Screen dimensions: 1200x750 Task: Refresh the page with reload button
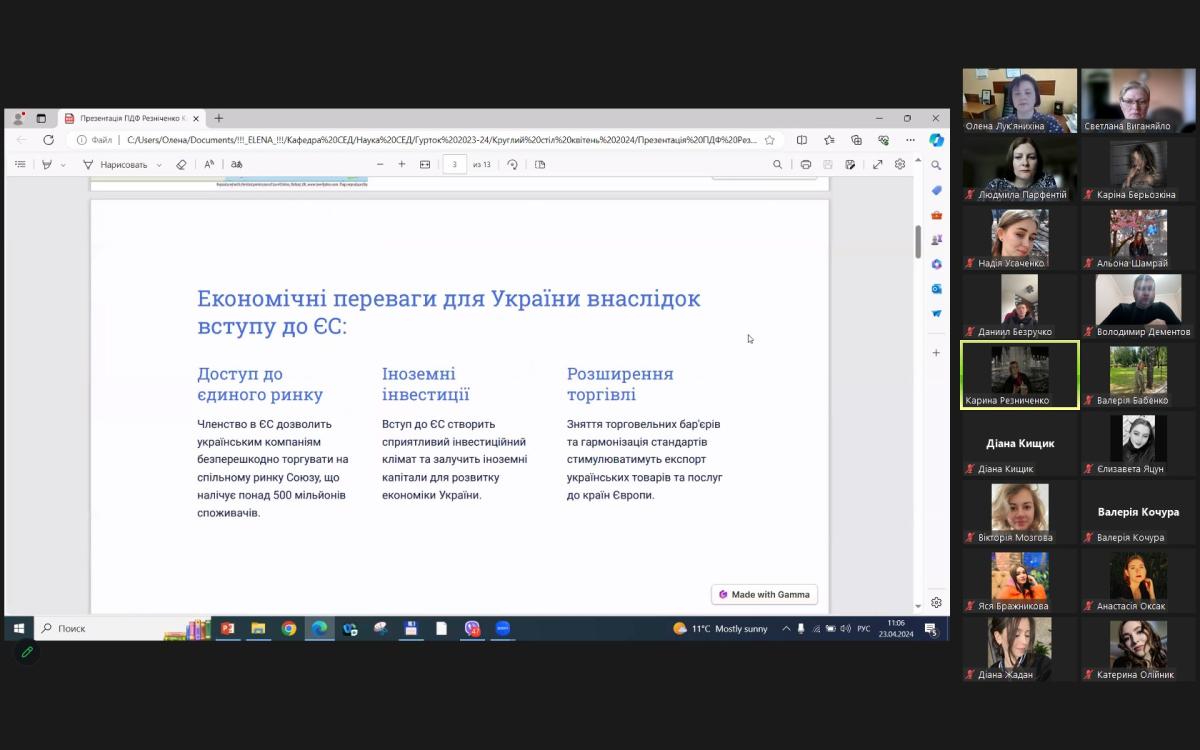pos(48,140)
